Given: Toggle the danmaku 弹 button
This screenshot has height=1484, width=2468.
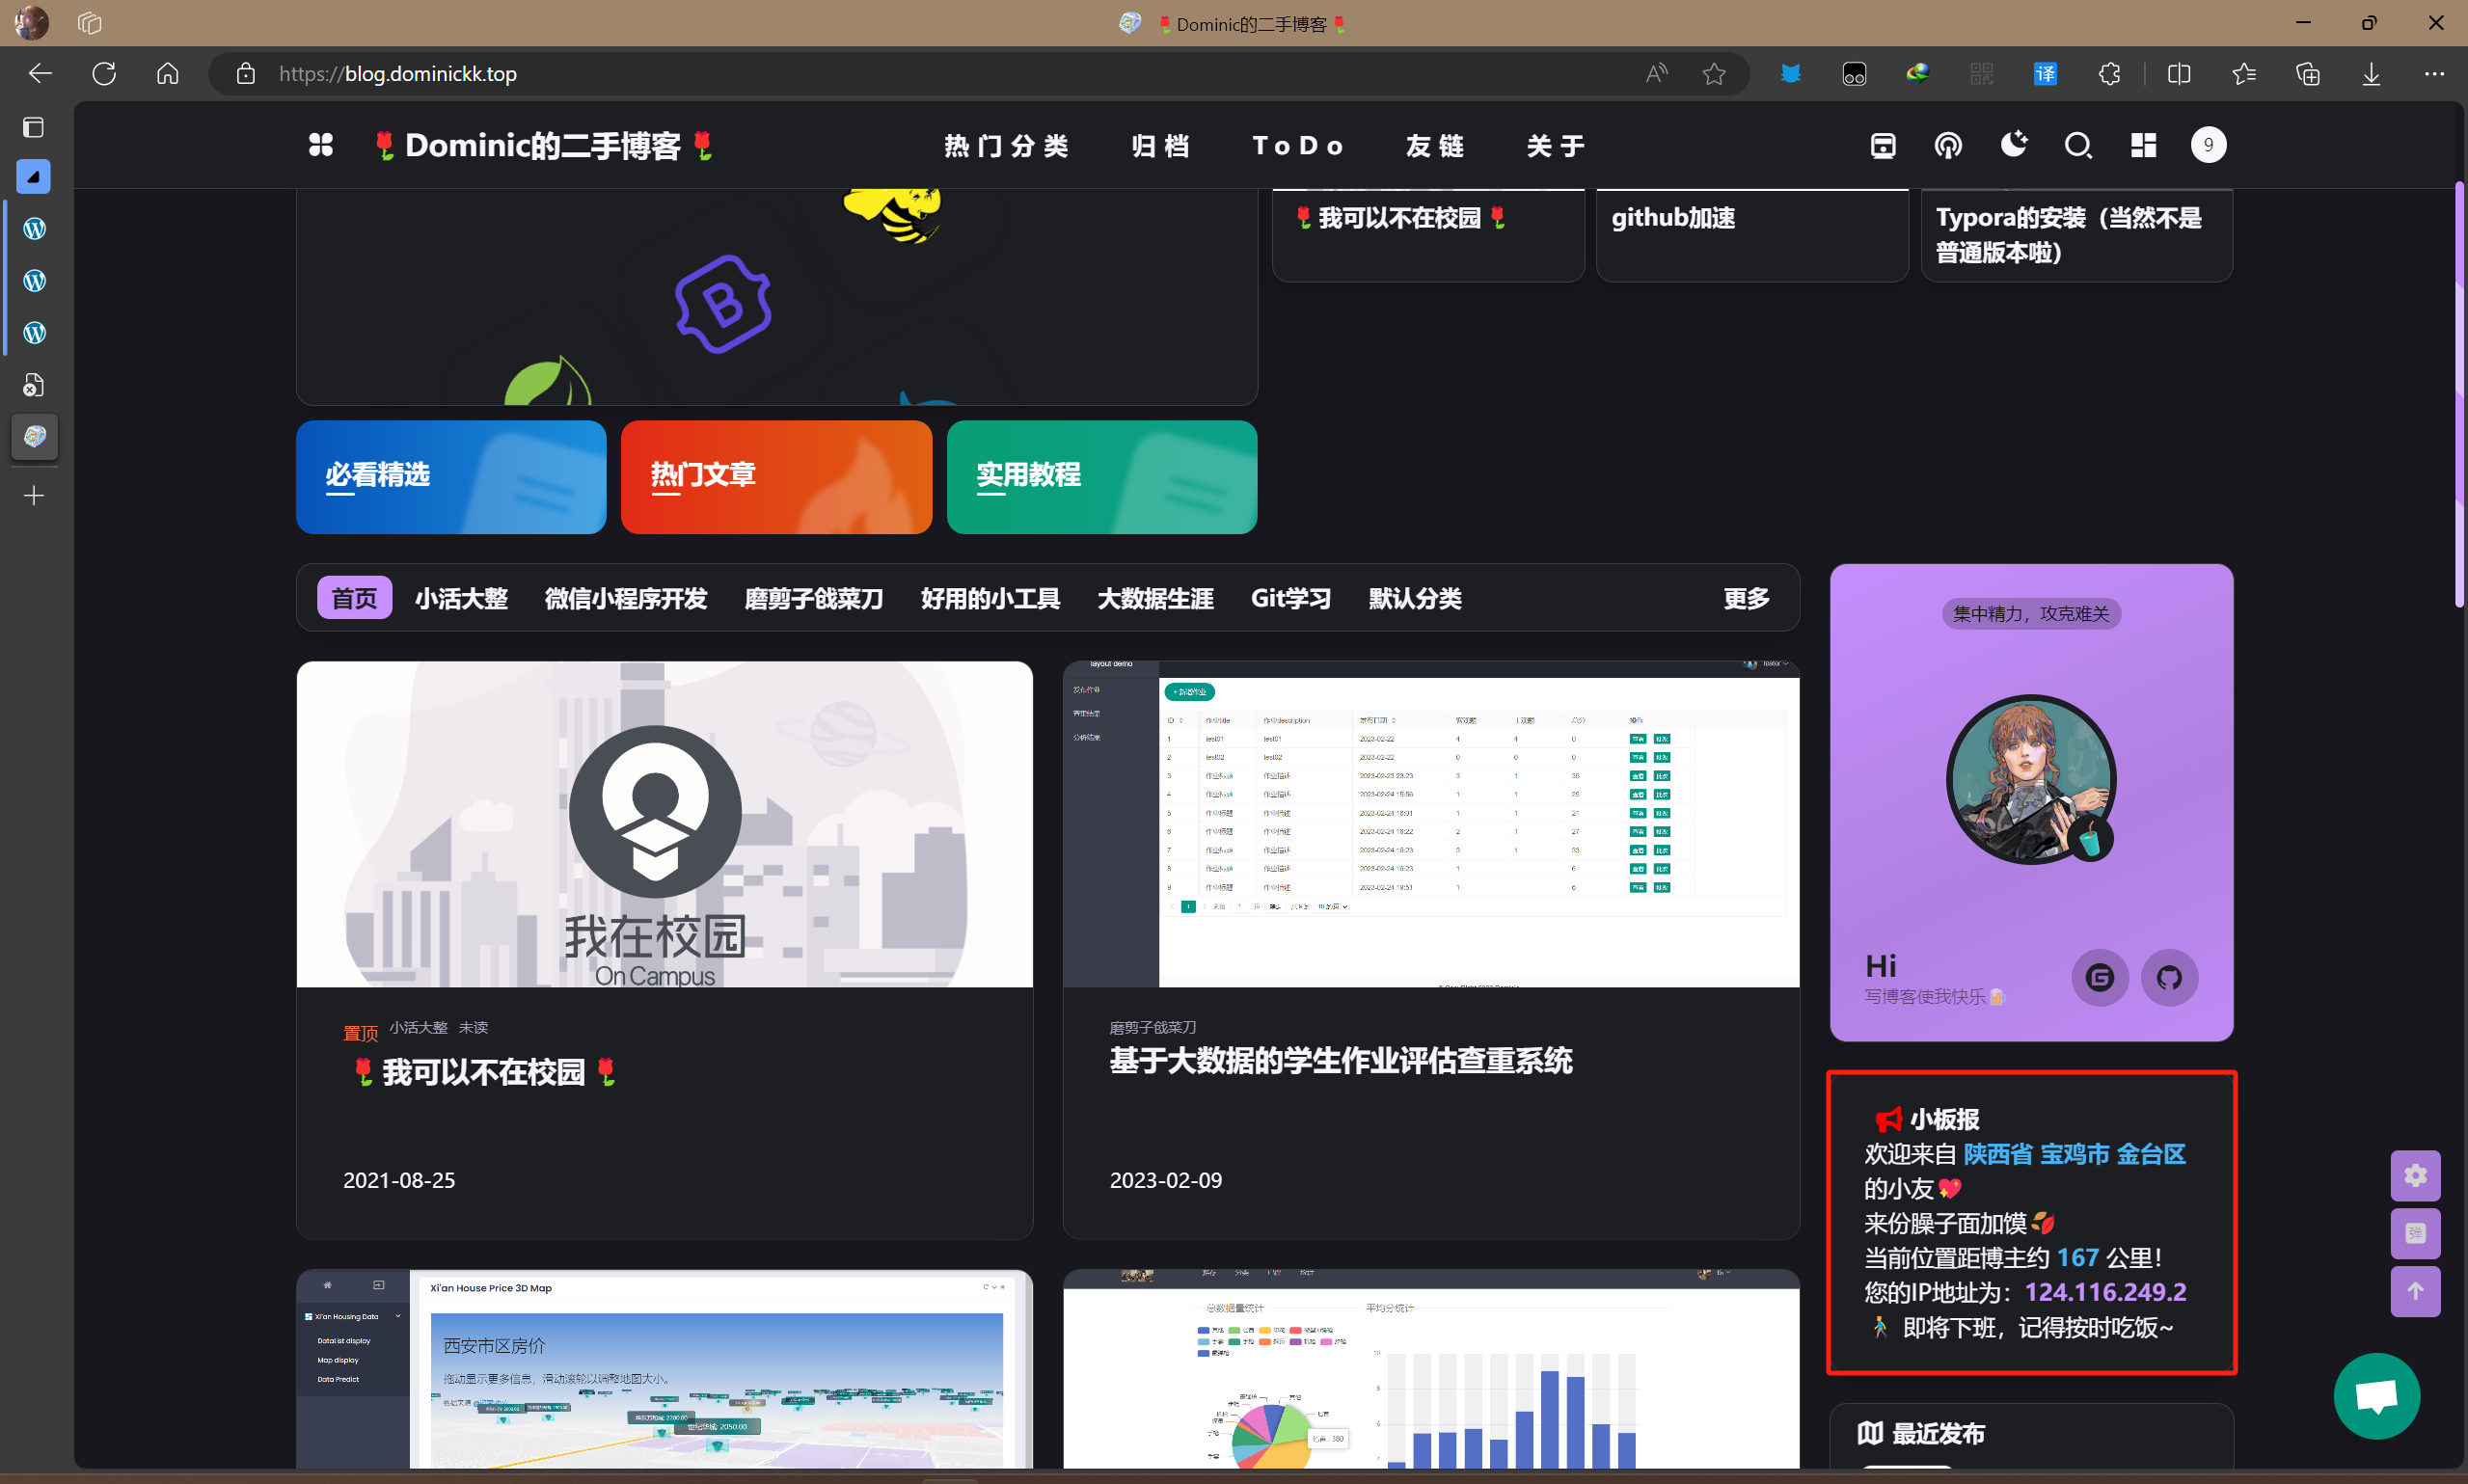Looking at the screenshot, I should click(x=2415, y=1233).
